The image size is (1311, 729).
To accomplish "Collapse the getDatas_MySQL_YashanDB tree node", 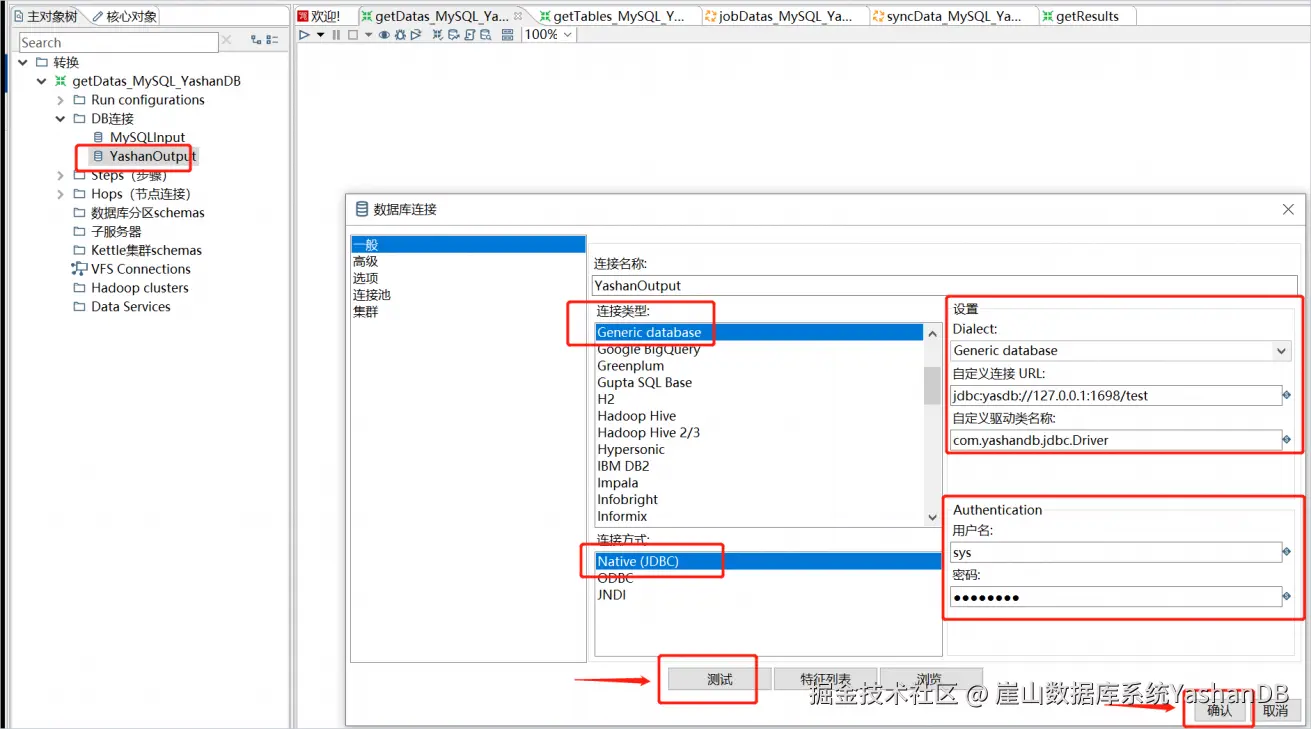I will tap(42, 81).
